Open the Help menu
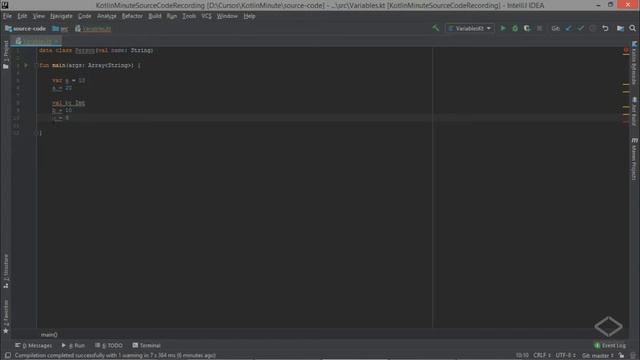Viewport: 640px width, 360px height. pyautogui.click(x=249, y=16)
